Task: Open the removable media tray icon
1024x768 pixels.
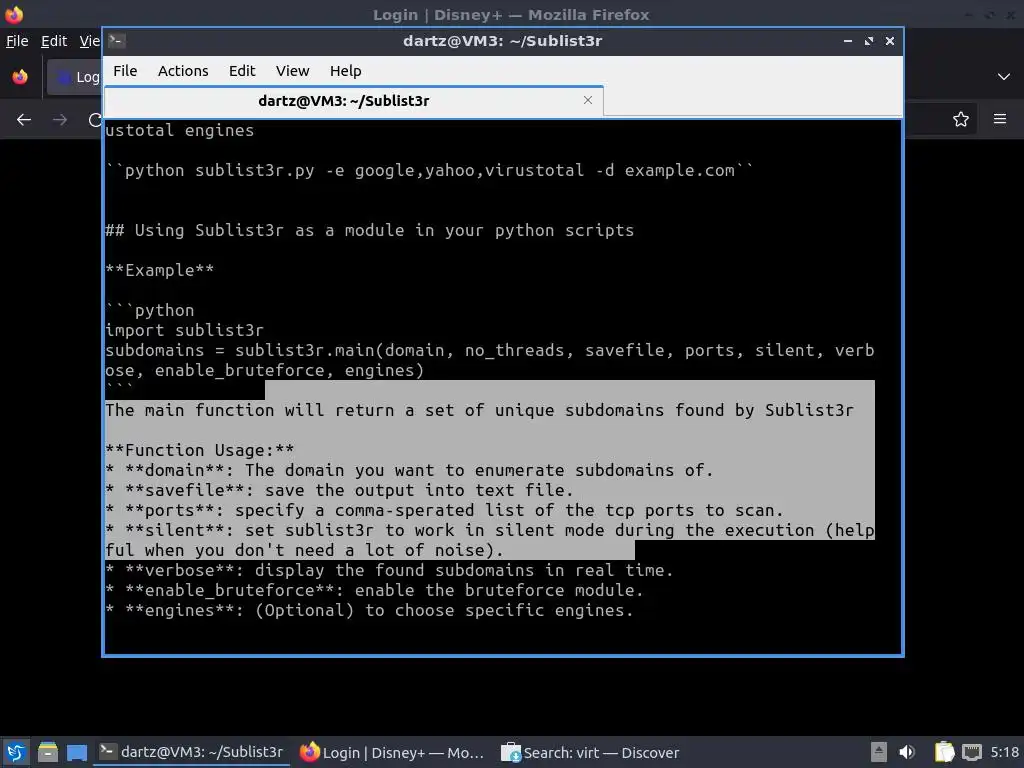Action: click(x=879, y=752)
